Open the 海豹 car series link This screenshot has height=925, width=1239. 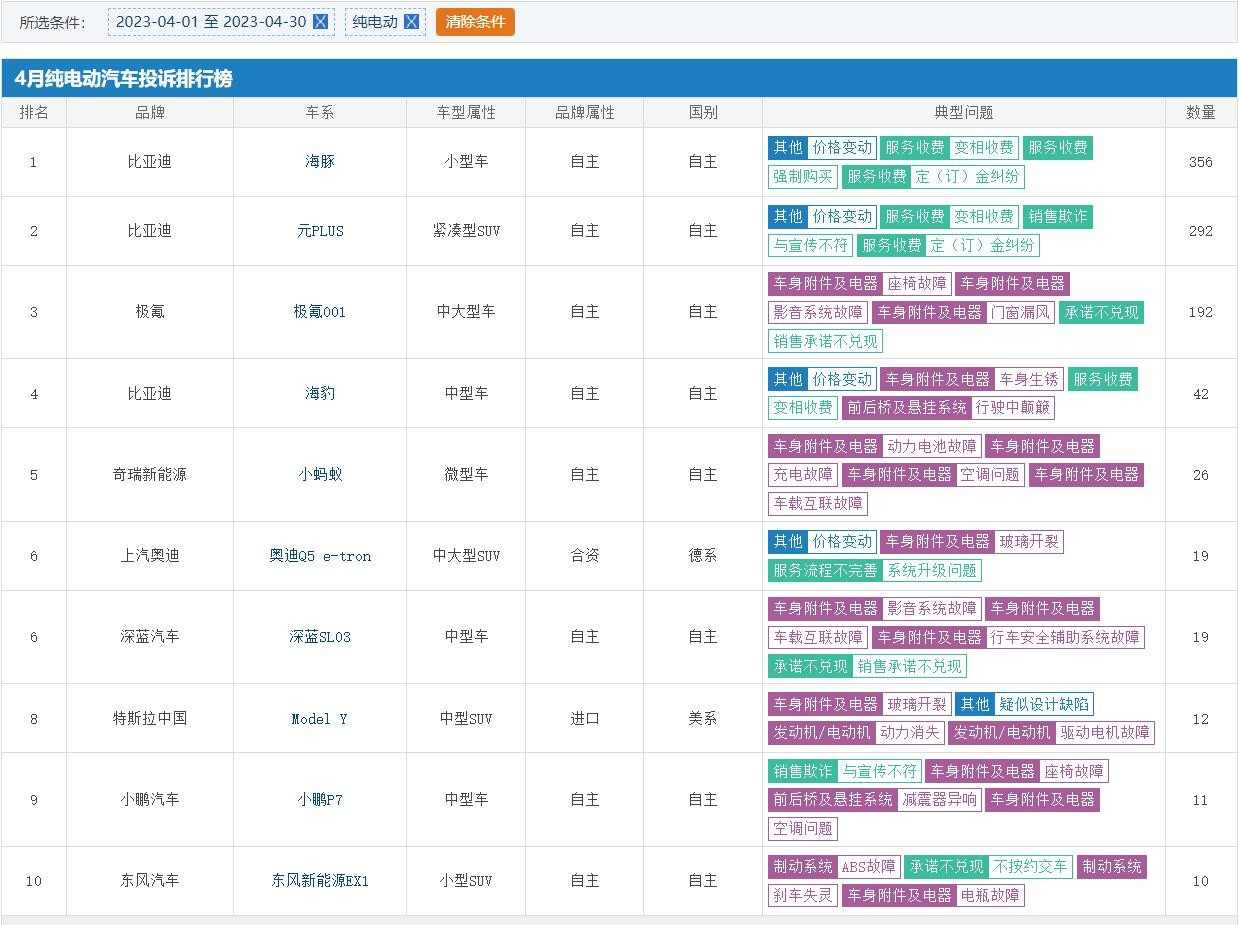point(320,394)
